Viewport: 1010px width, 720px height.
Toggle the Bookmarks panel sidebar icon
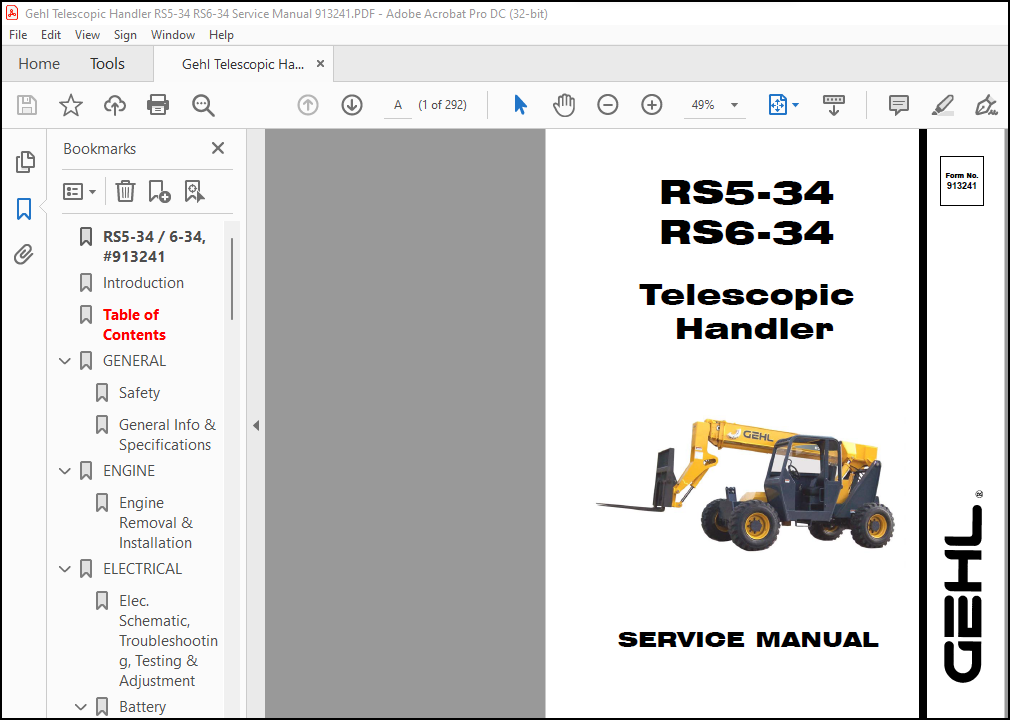24,209
